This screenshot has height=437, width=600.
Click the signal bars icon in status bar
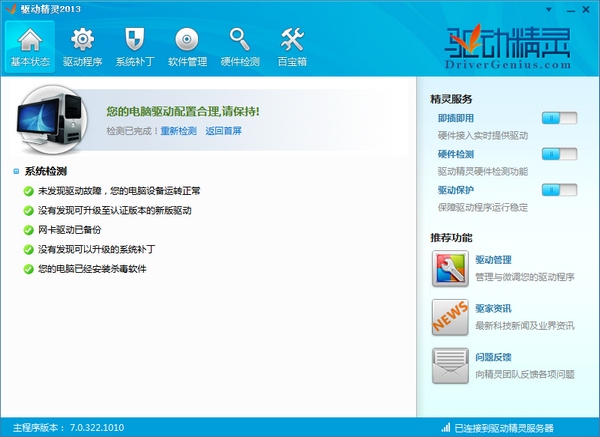pos(446,427)
